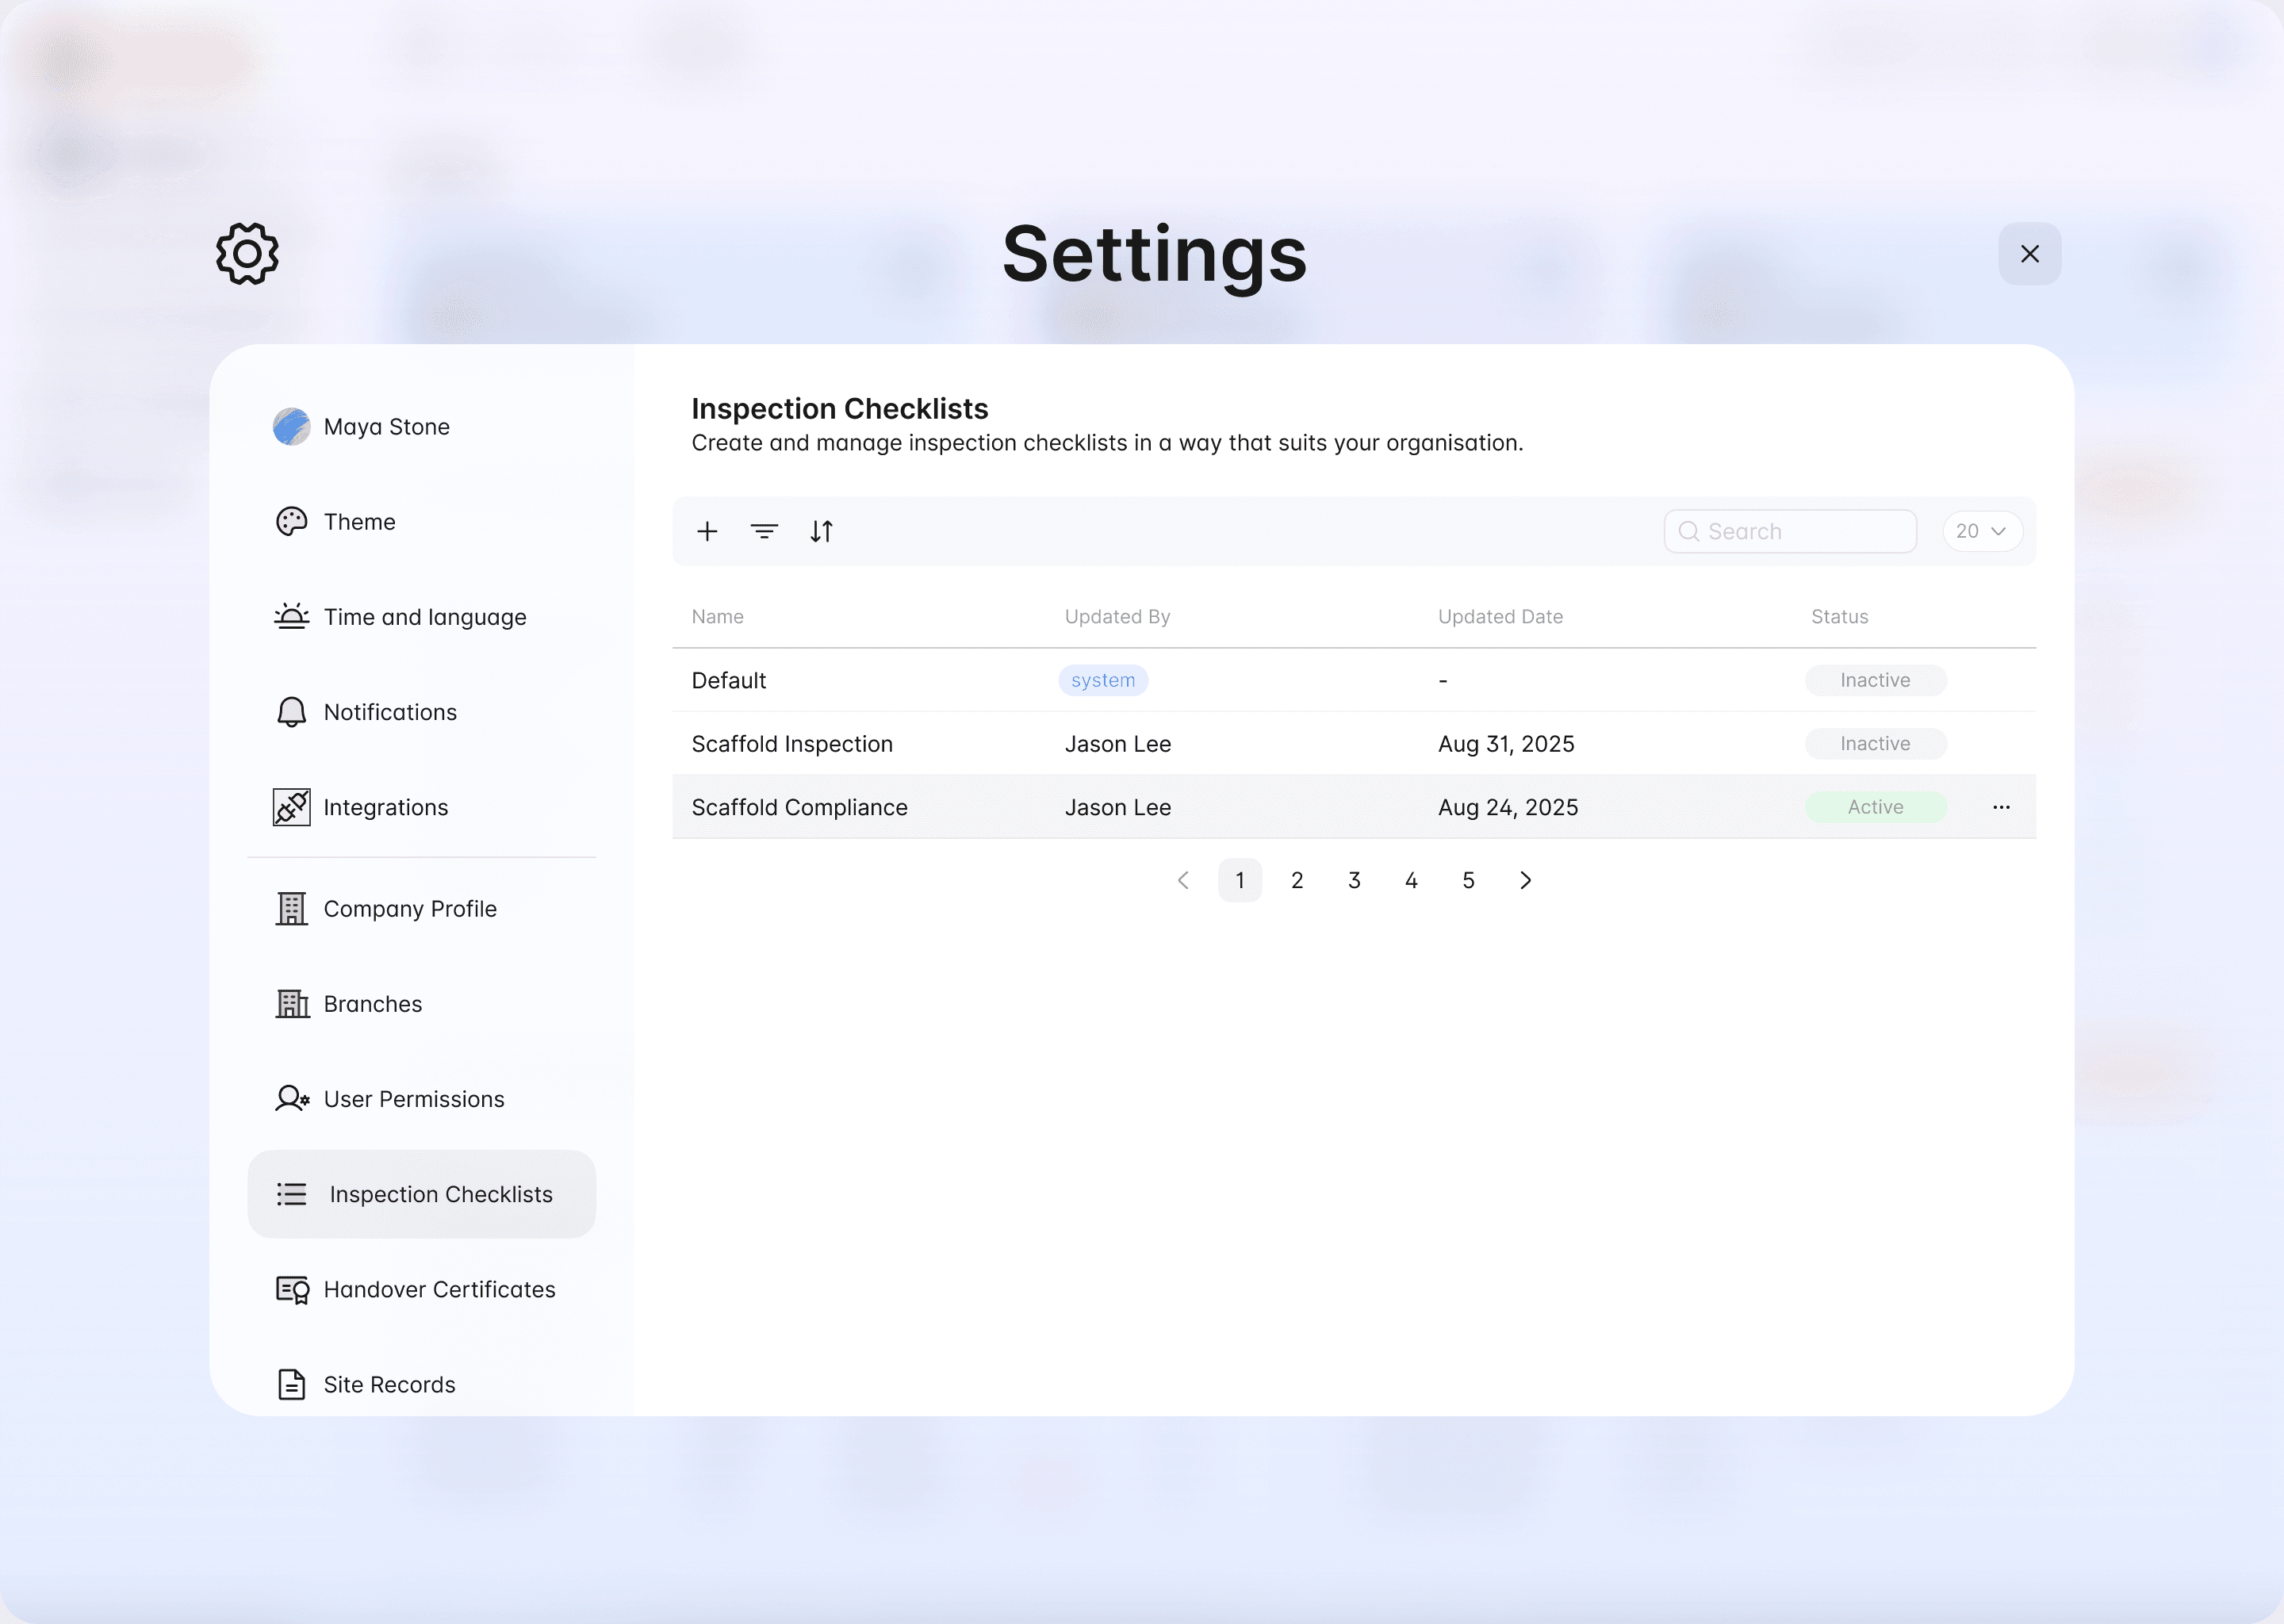This screenshot has height=1624, width=2284.
Task: Click the Search input field
Action: tap(1790, 531)
